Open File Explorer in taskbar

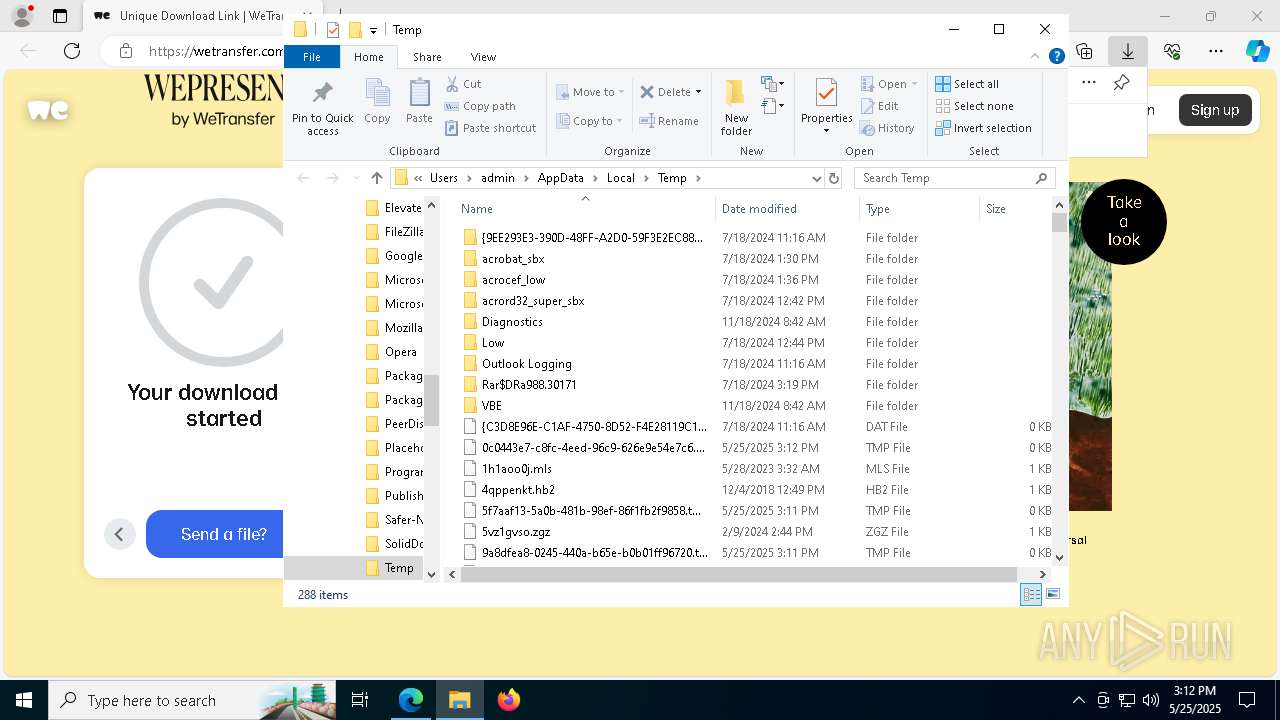pyautogui.click(x=459, y=700)
